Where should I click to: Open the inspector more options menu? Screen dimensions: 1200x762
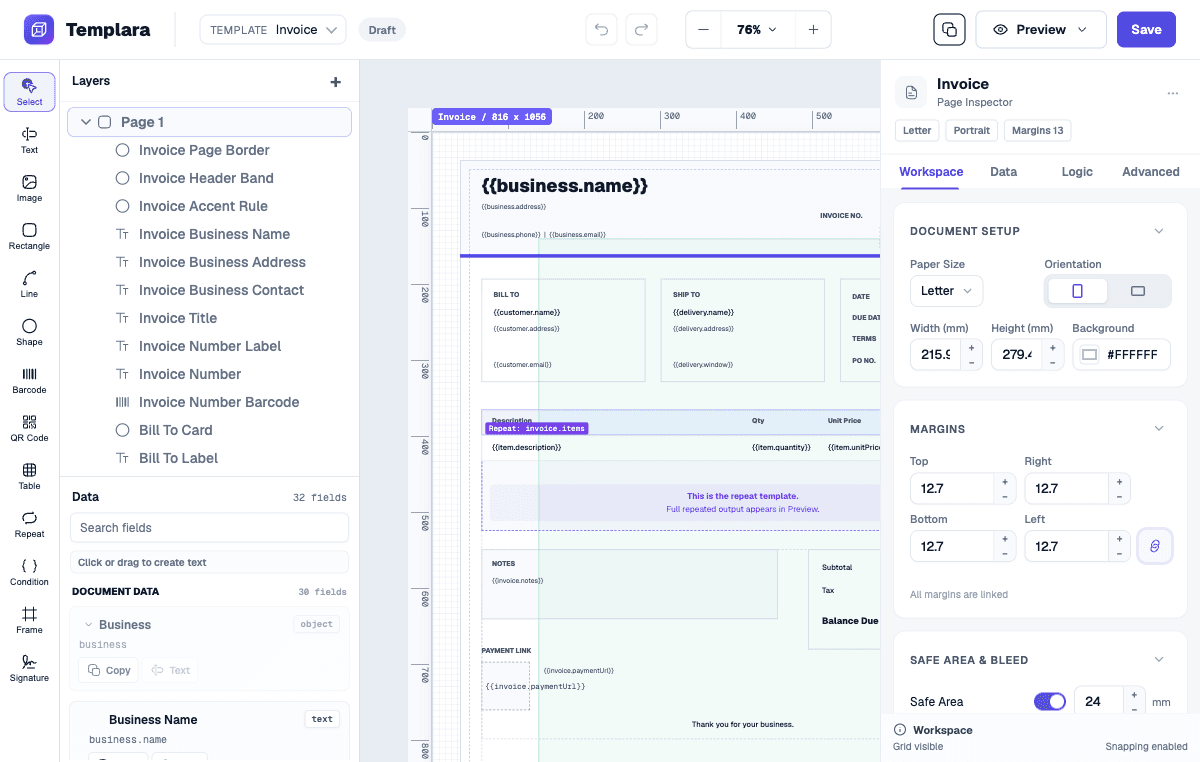1172,93
